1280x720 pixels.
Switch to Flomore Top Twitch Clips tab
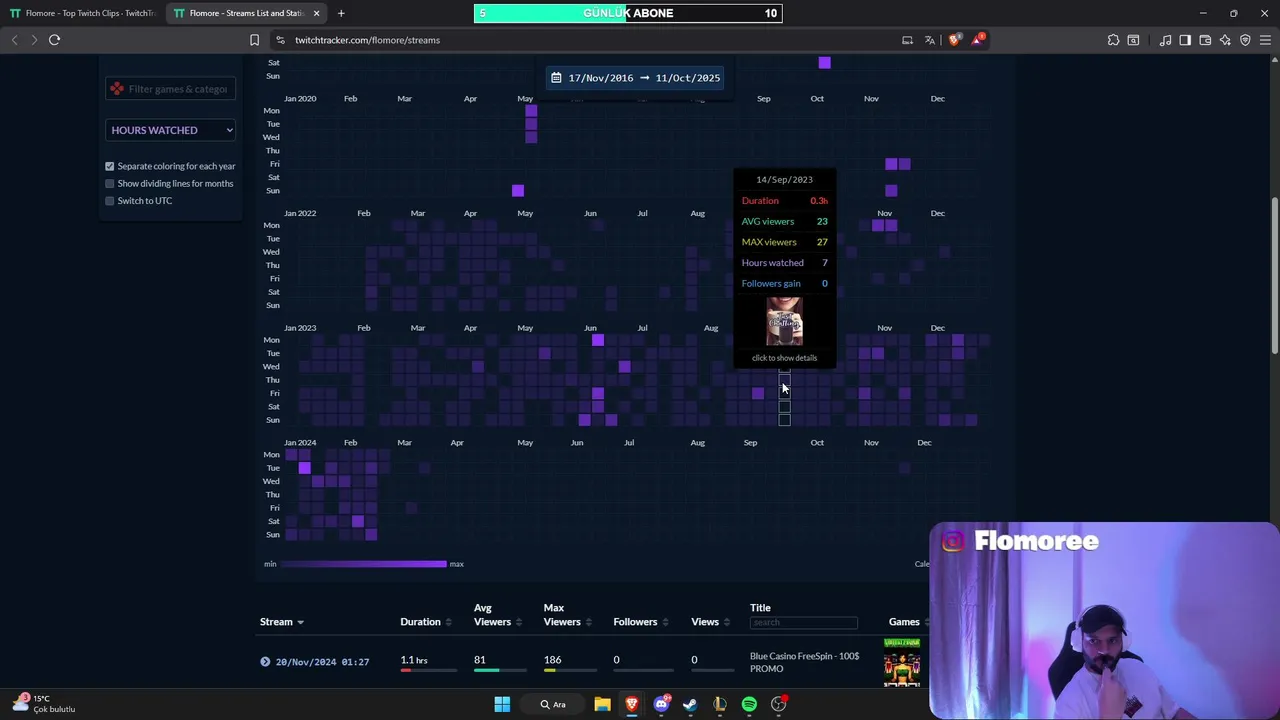coord(83,13)
